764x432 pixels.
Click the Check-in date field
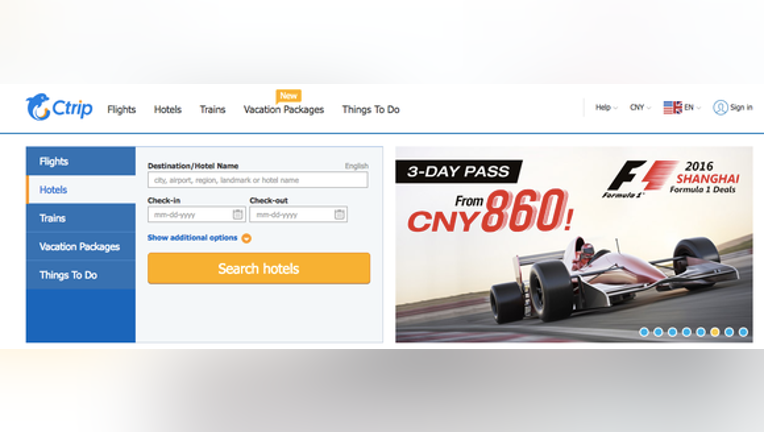(196, 214)
